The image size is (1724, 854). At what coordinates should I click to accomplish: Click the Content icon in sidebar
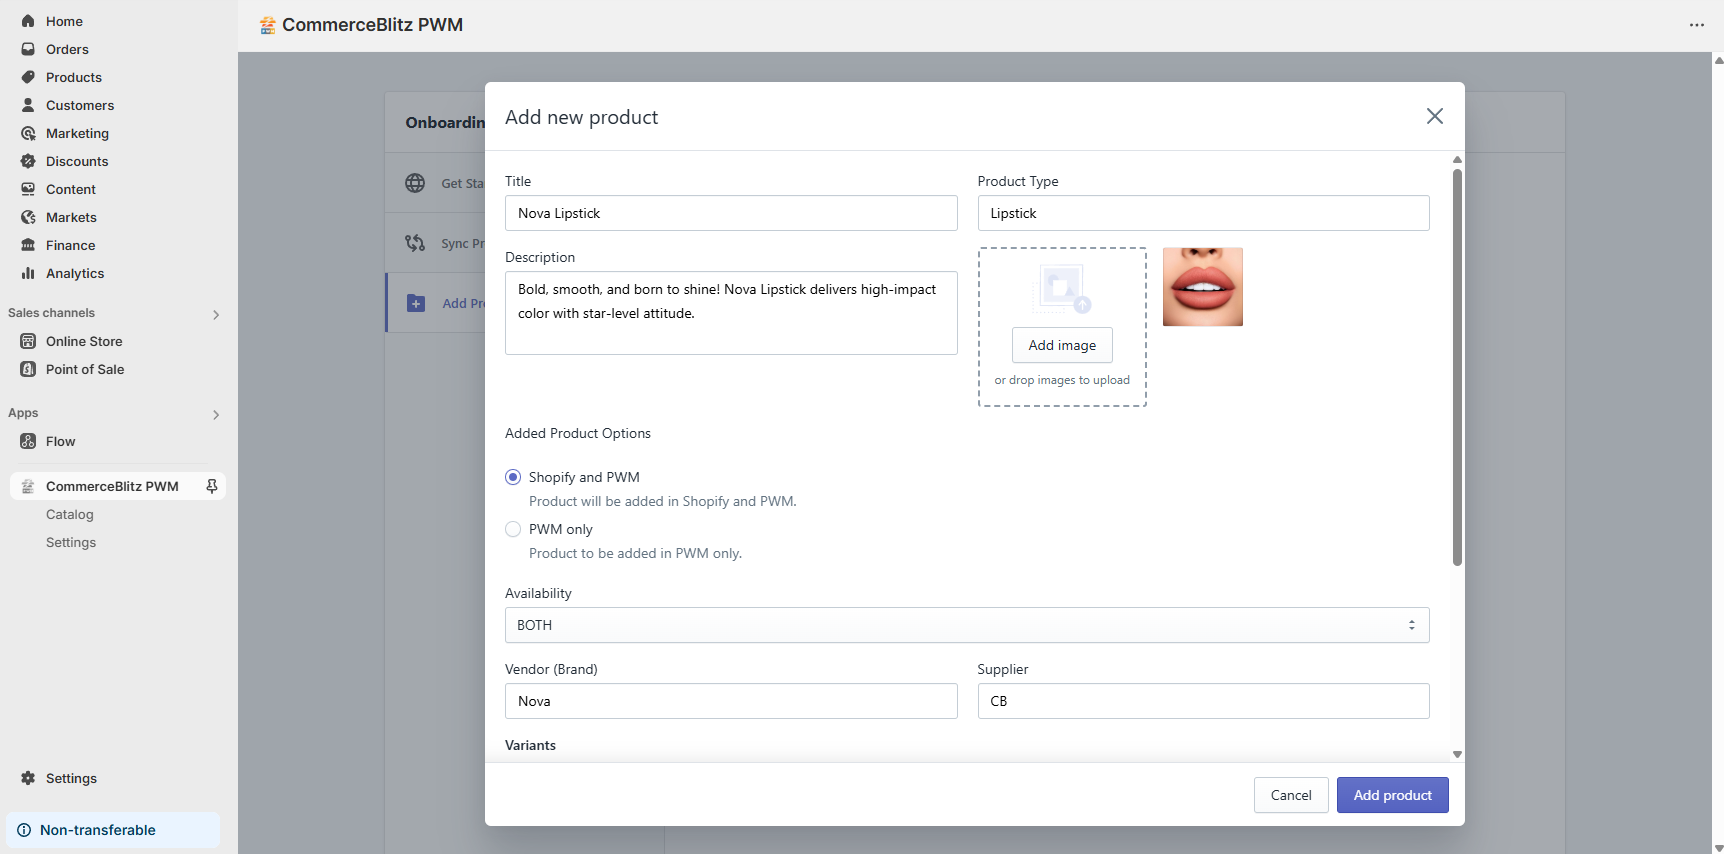tap(28, 189)
